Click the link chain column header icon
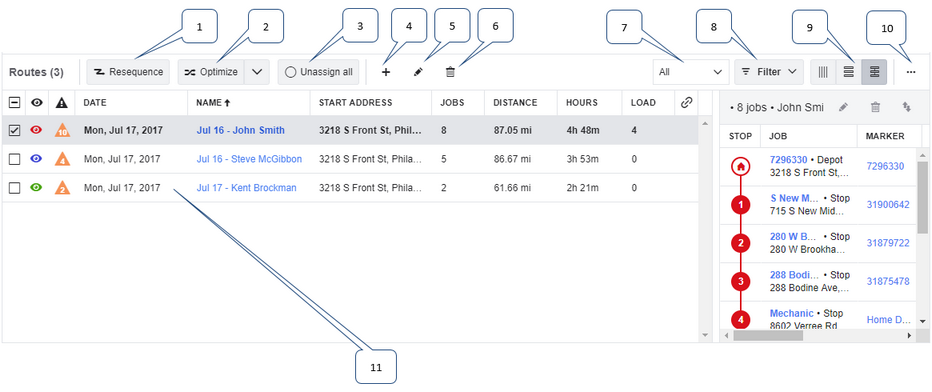The image size is (932, 392). (x=687, y=102)
